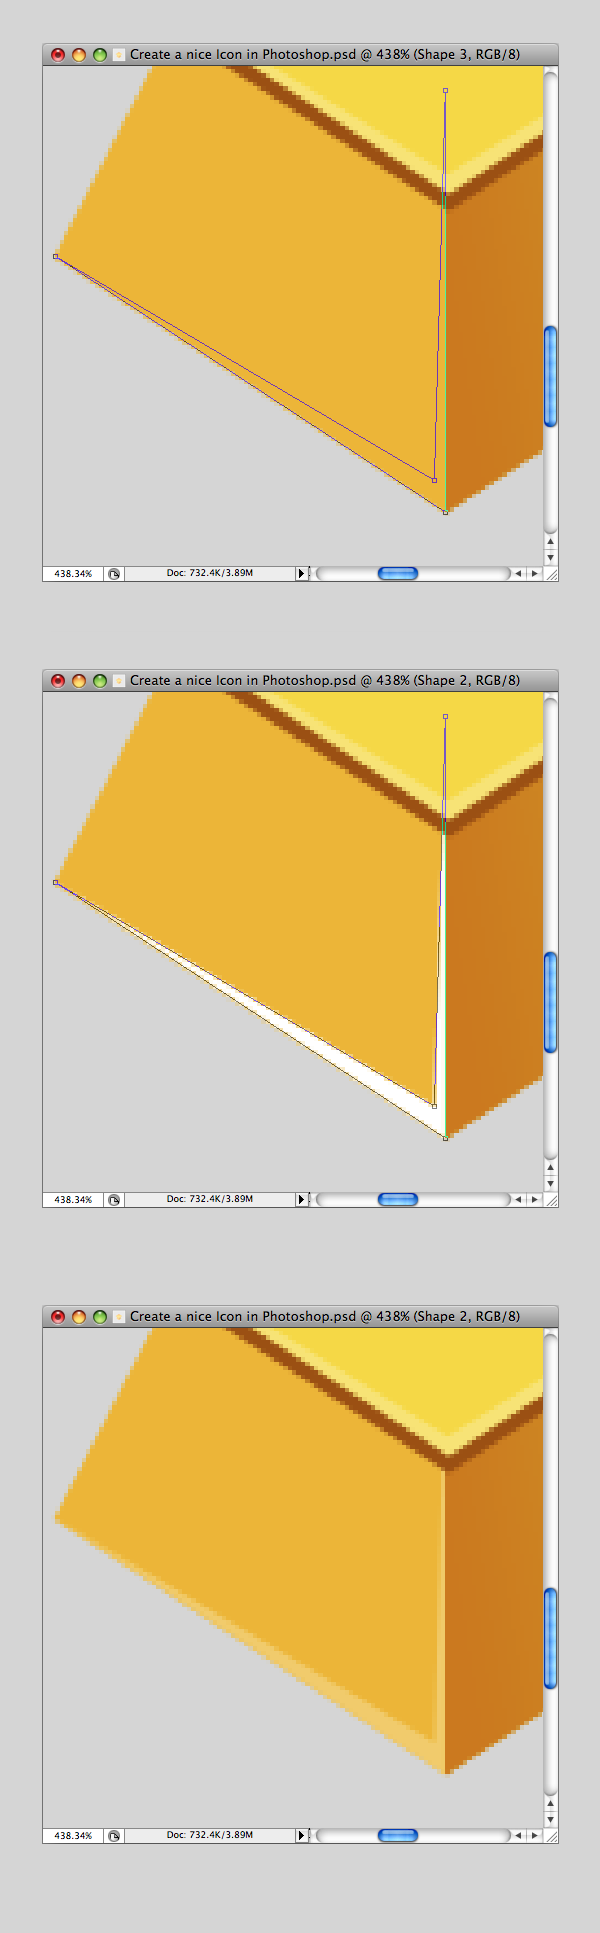Click the status bar preview icon in the Shape 3 window
This screenshot has height=1933, width=600.
pyautogui.click(x=114, y=574)
